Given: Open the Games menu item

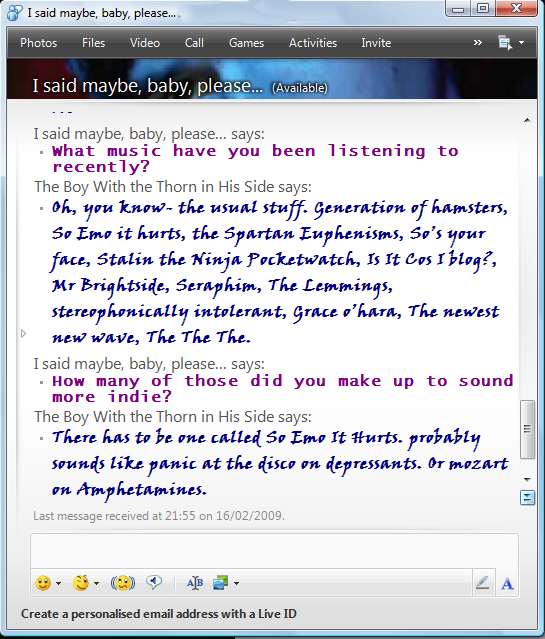Looking at the screenshot, I should pos(246,43).
